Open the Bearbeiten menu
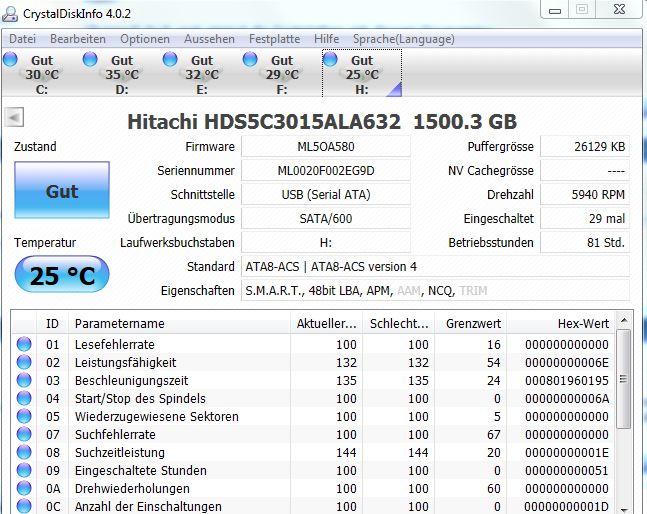The height and width of the screenshot is (514, 647). click(x=78, y=39)
